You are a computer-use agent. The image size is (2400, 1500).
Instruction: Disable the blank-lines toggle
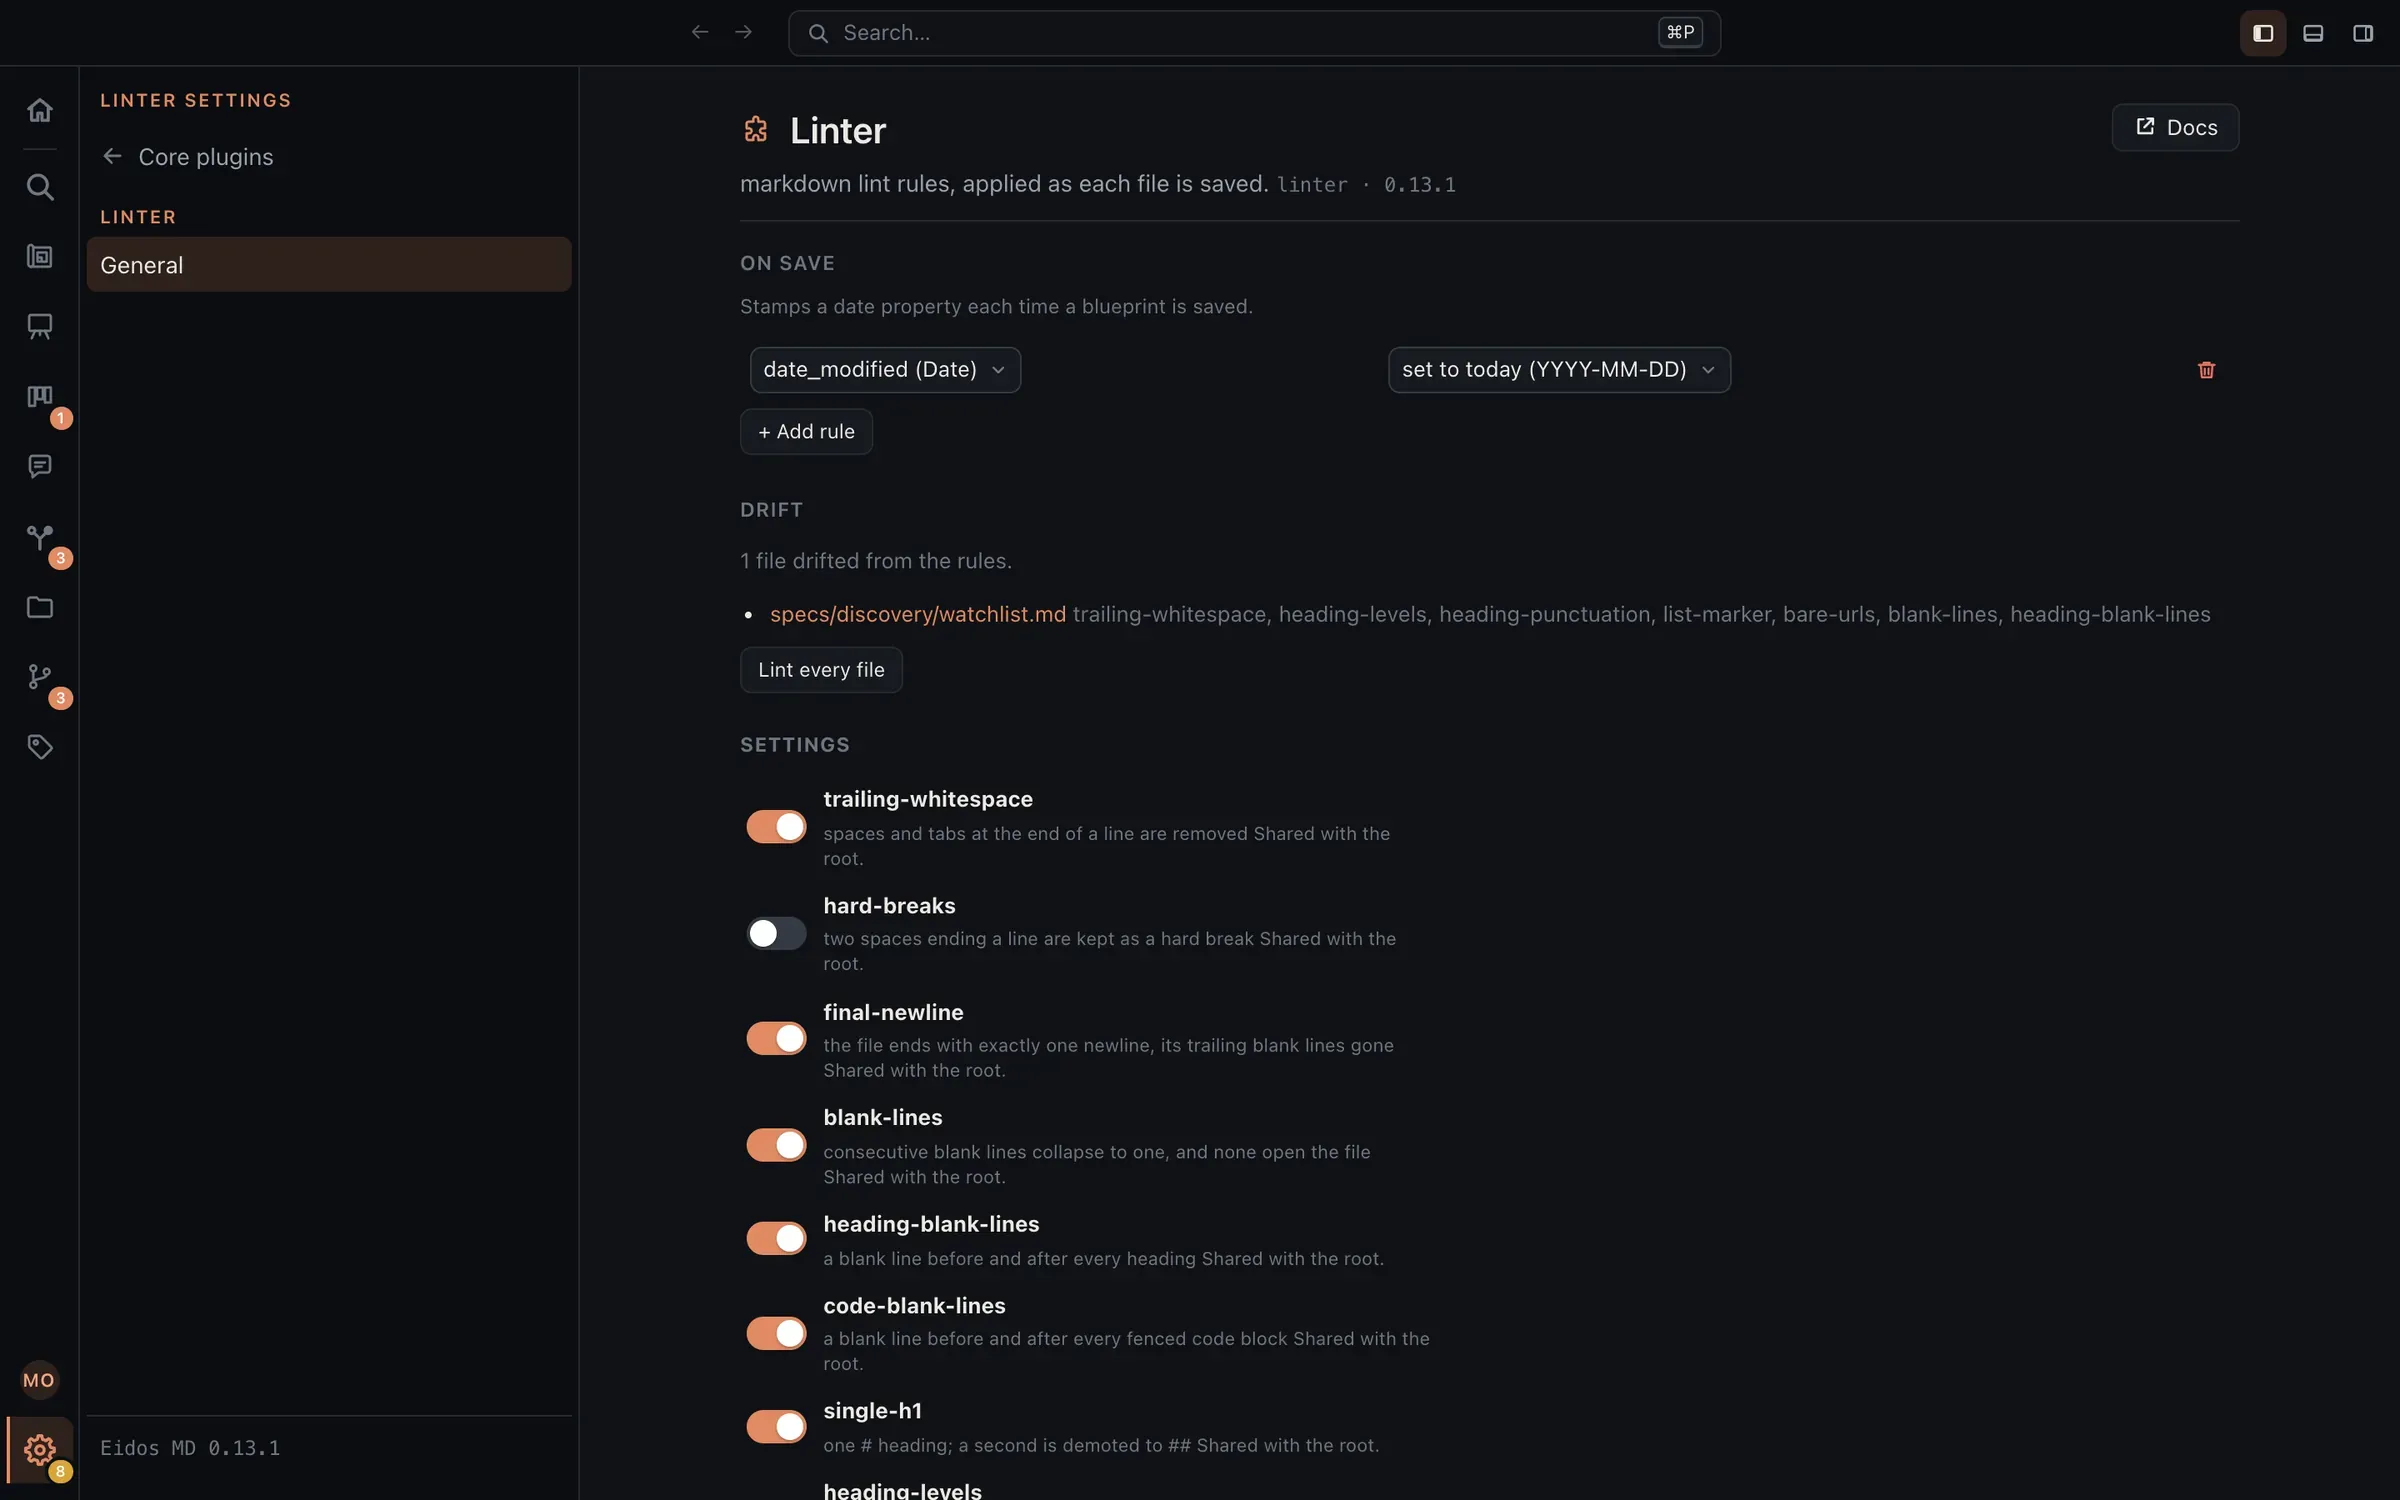tap(776, 1145)
